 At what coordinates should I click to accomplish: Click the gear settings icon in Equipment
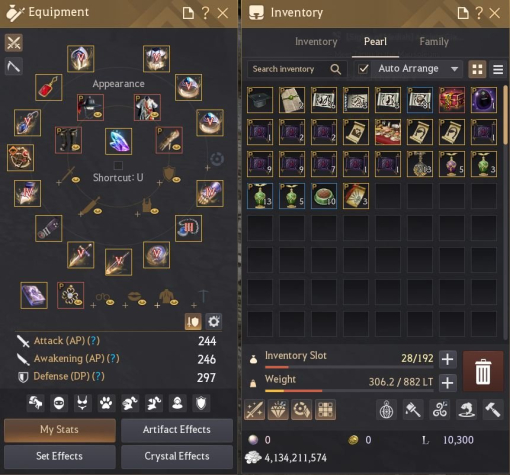coord(213,322)
